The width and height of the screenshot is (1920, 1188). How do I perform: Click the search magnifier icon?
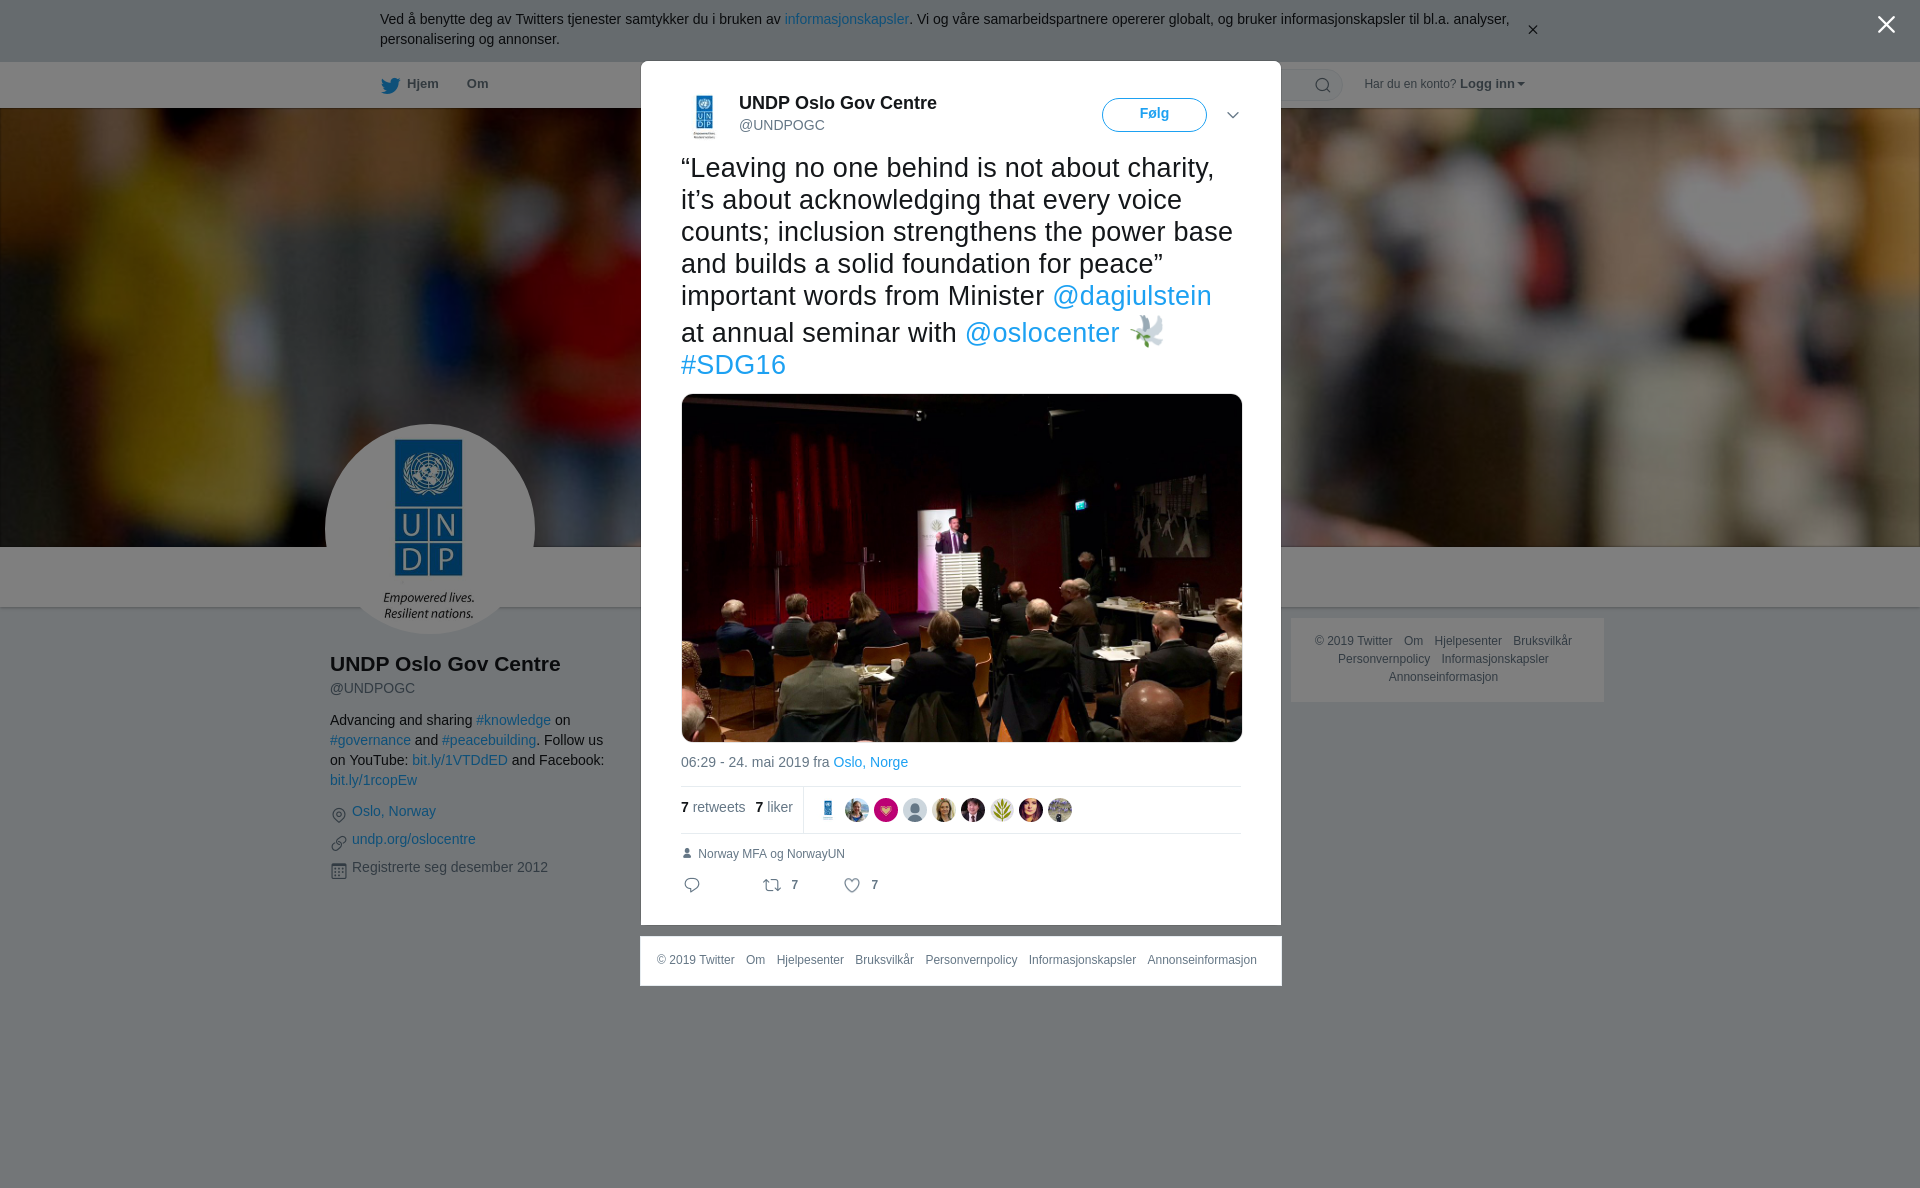[x=1323, y=86]
